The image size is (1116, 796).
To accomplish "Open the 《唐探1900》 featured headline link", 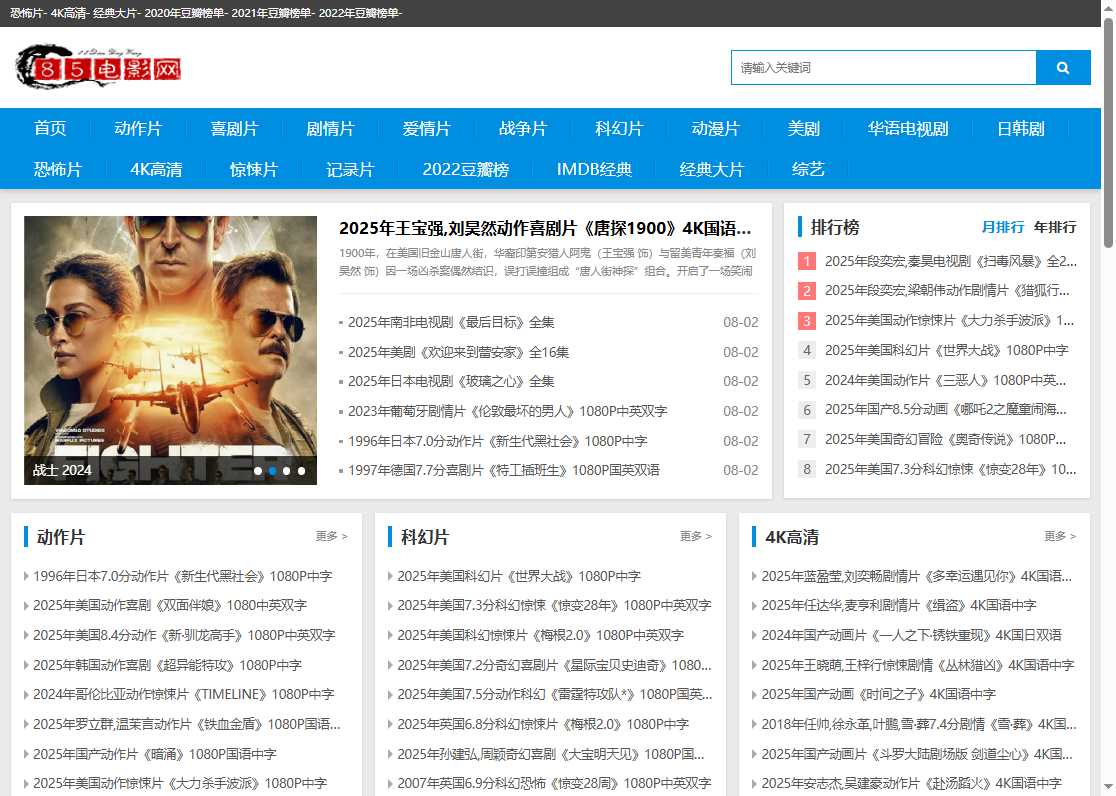I will (548, 228).
